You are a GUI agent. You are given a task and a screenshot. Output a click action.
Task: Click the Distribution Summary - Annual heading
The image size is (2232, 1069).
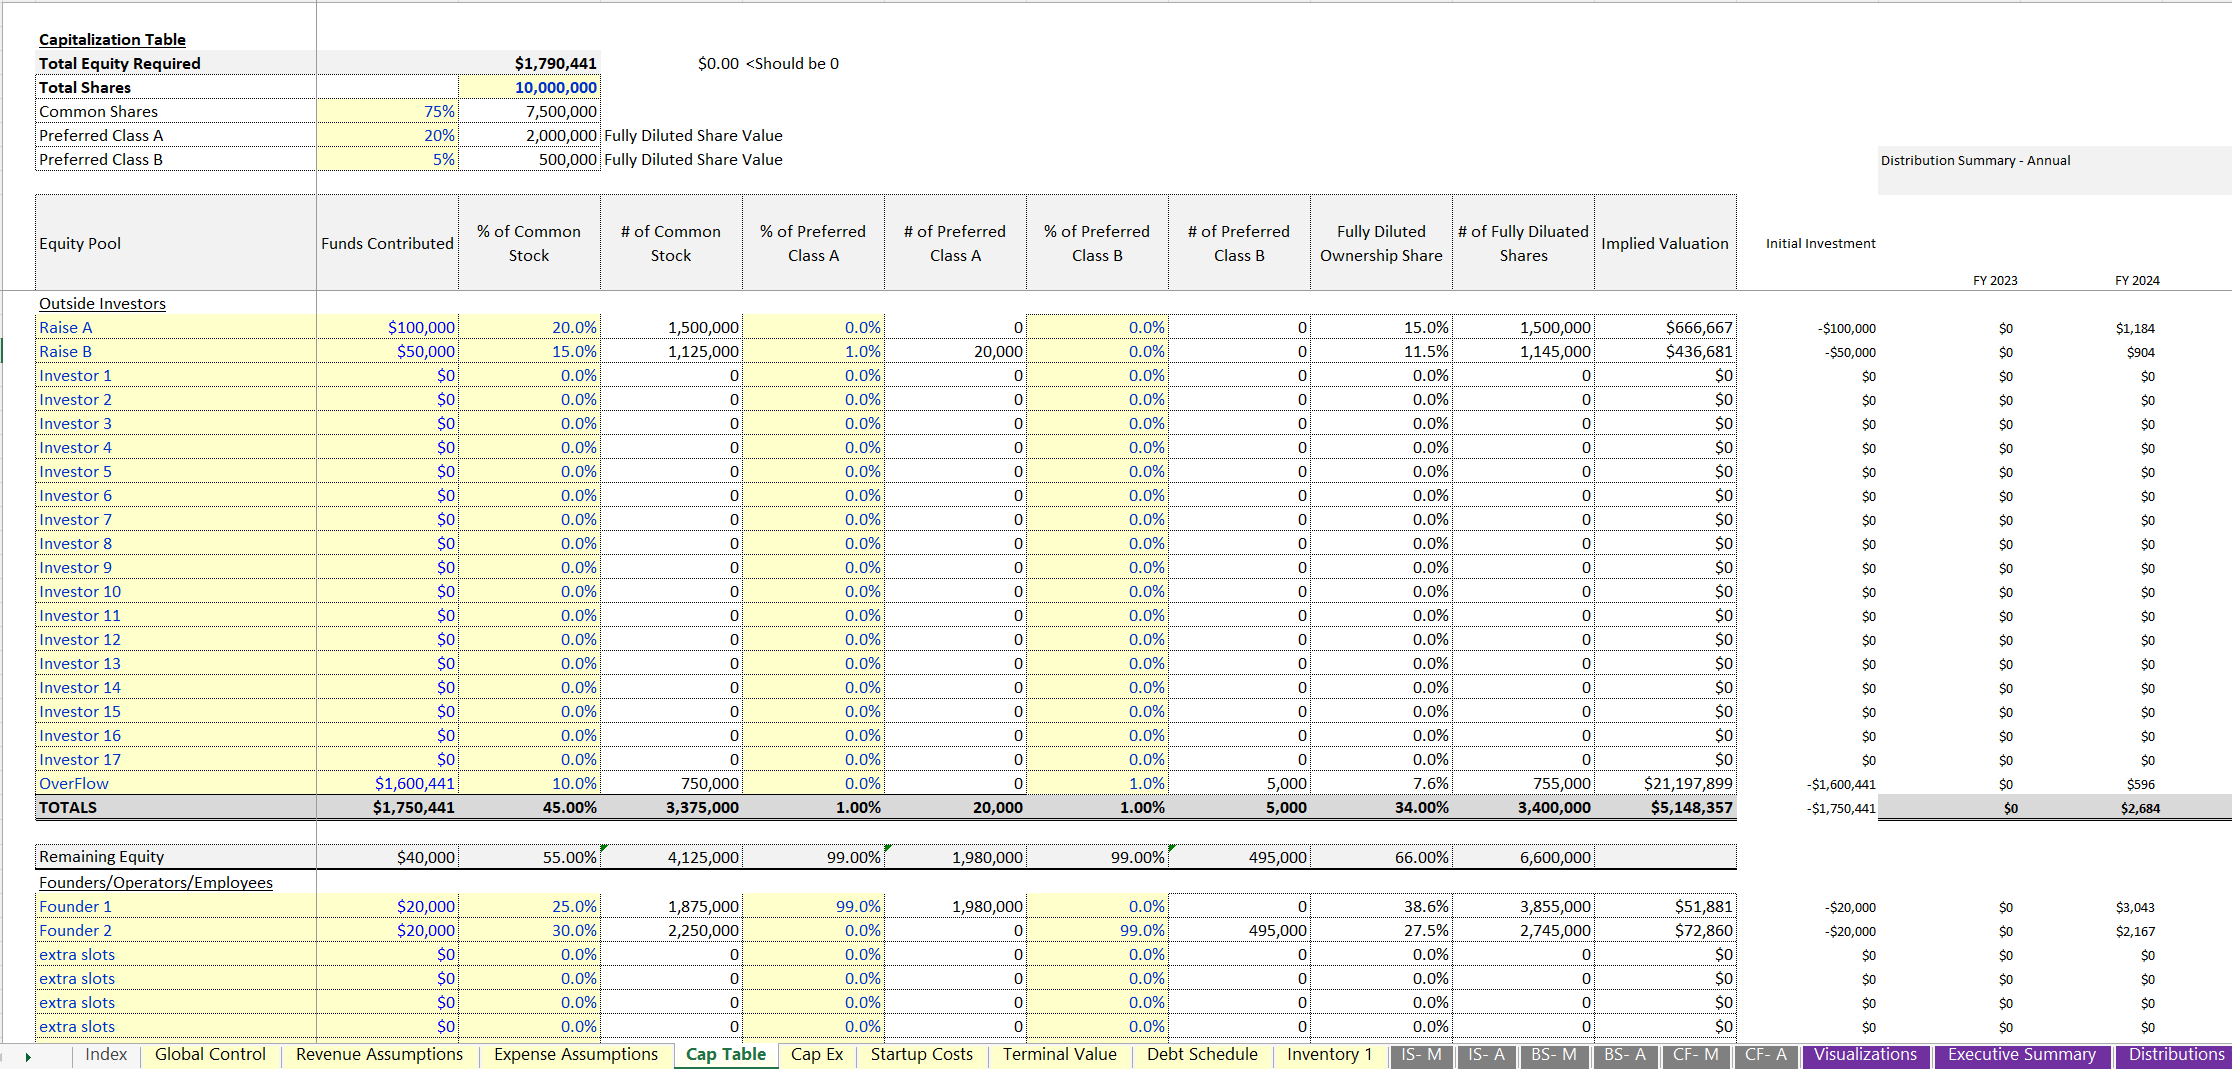(1975, 160)
